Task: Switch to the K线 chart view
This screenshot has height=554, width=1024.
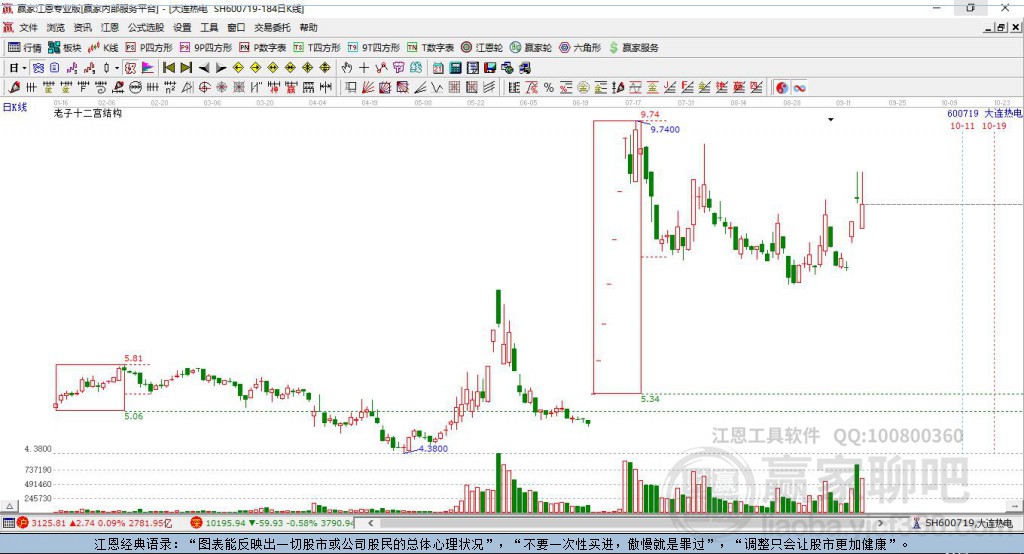Action: tap(103, 48)
